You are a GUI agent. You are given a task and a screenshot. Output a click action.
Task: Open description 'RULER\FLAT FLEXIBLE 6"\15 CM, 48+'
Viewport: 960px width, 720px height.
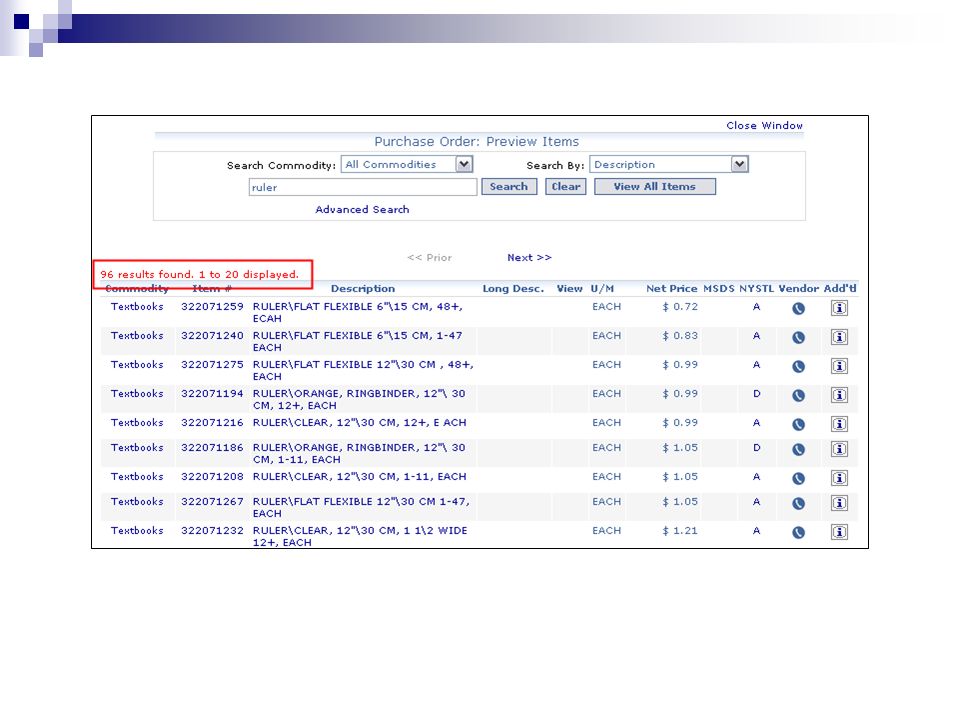[358, 312]
